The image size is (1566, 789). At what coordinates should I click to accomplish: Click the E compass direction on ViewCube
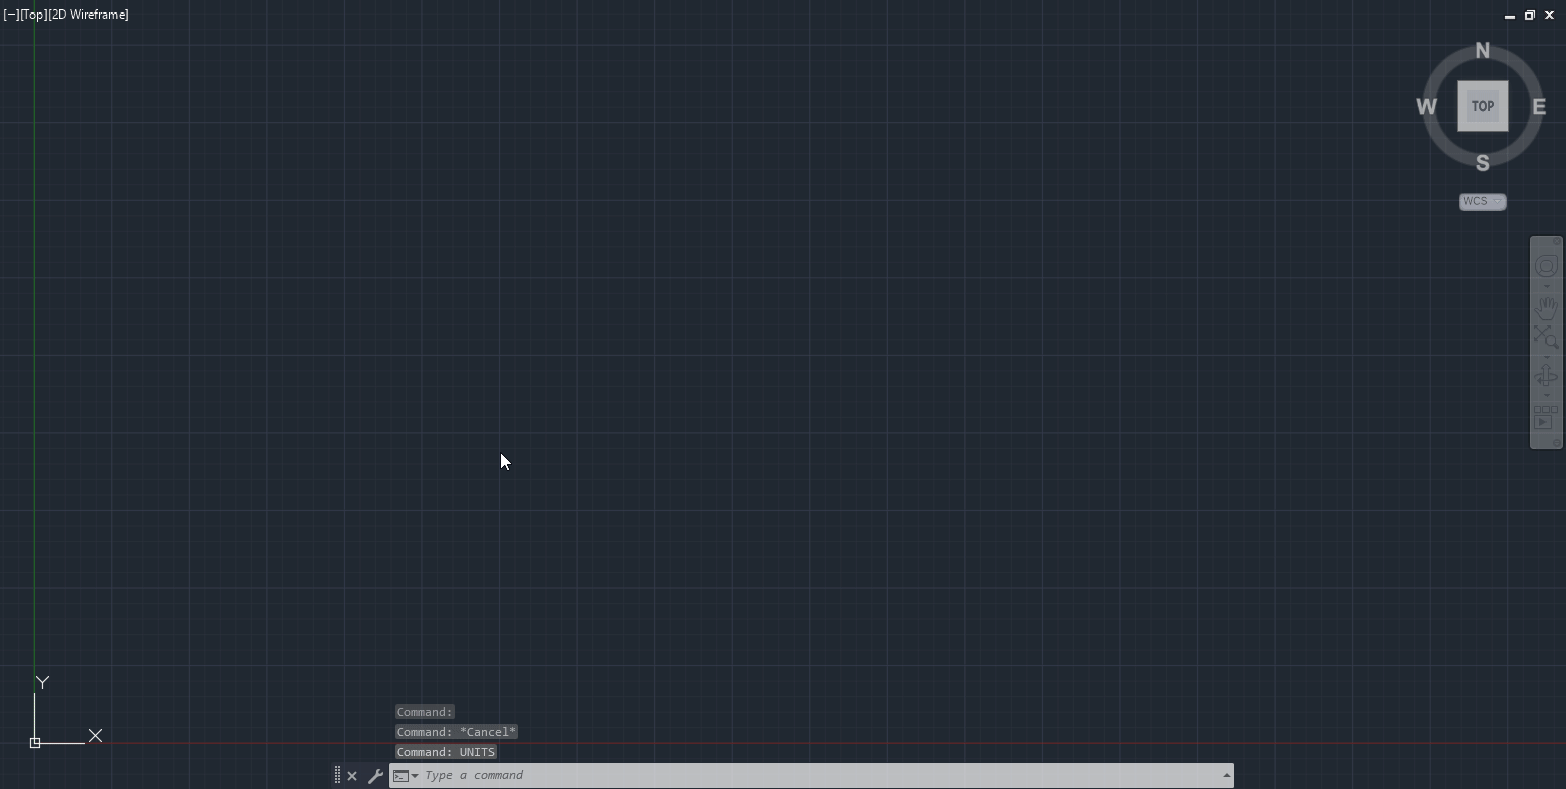pyautogui.click(x=1539, y=107)
